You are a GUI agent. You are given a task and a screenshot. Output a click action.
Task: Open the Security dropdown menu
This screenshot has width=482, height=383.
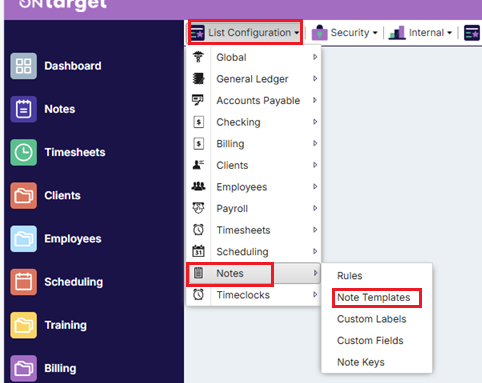point(345,33)
